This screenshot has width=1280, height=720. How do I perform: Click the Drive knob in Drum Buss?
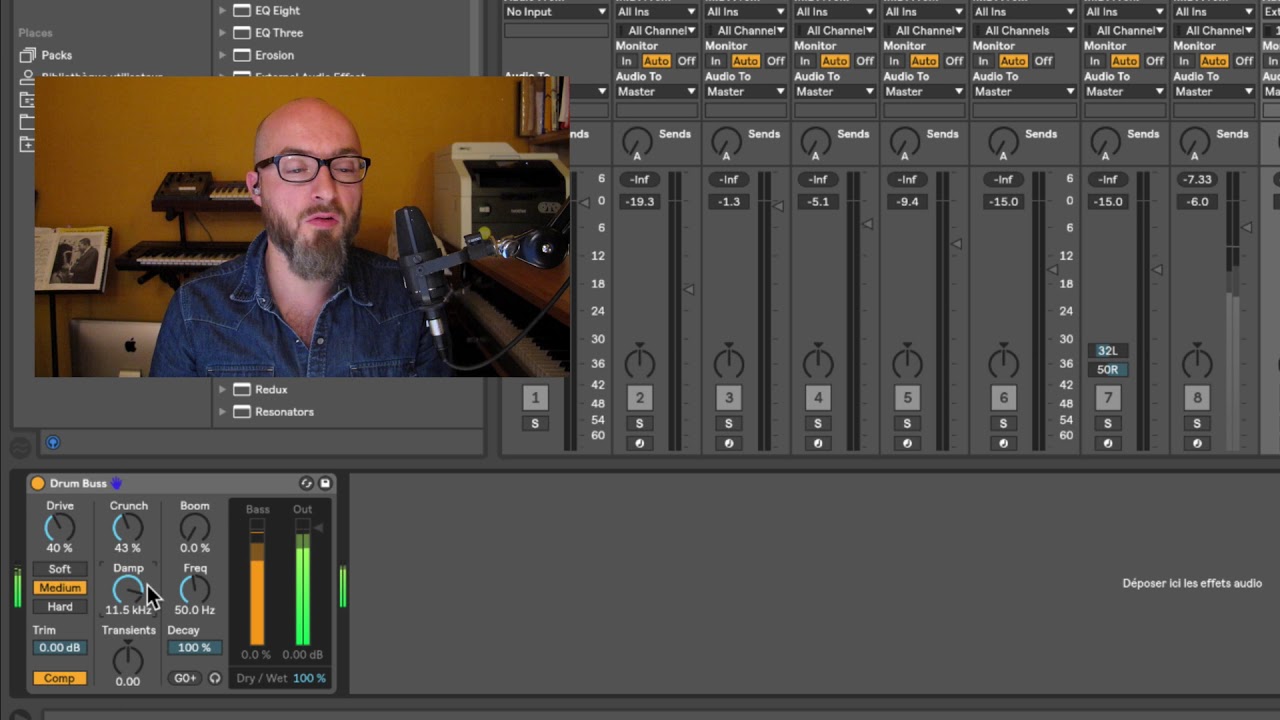60,528
